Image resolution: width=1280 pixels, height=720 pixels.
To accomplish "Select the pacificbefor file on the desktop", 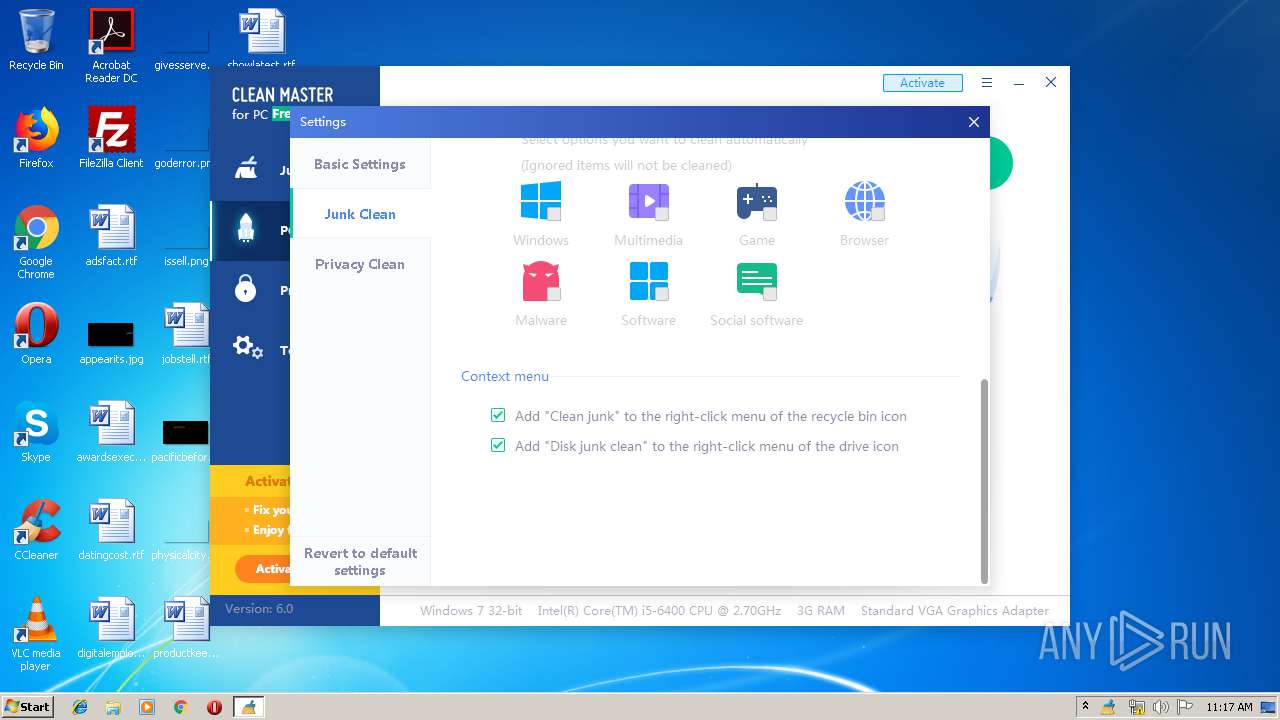I will 181,441.
